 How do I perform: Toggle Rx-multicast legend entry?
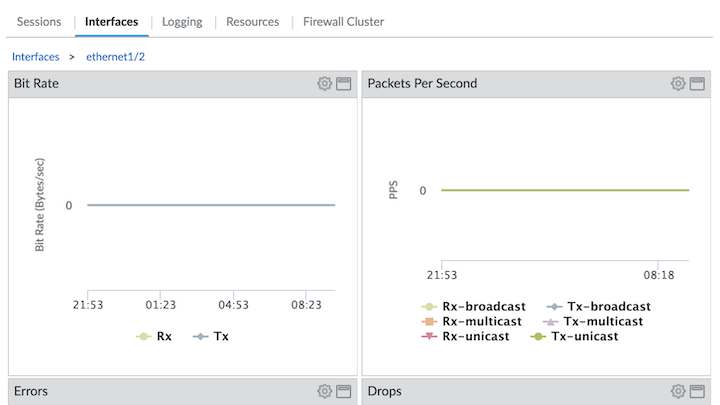click(x=470, y=321)
